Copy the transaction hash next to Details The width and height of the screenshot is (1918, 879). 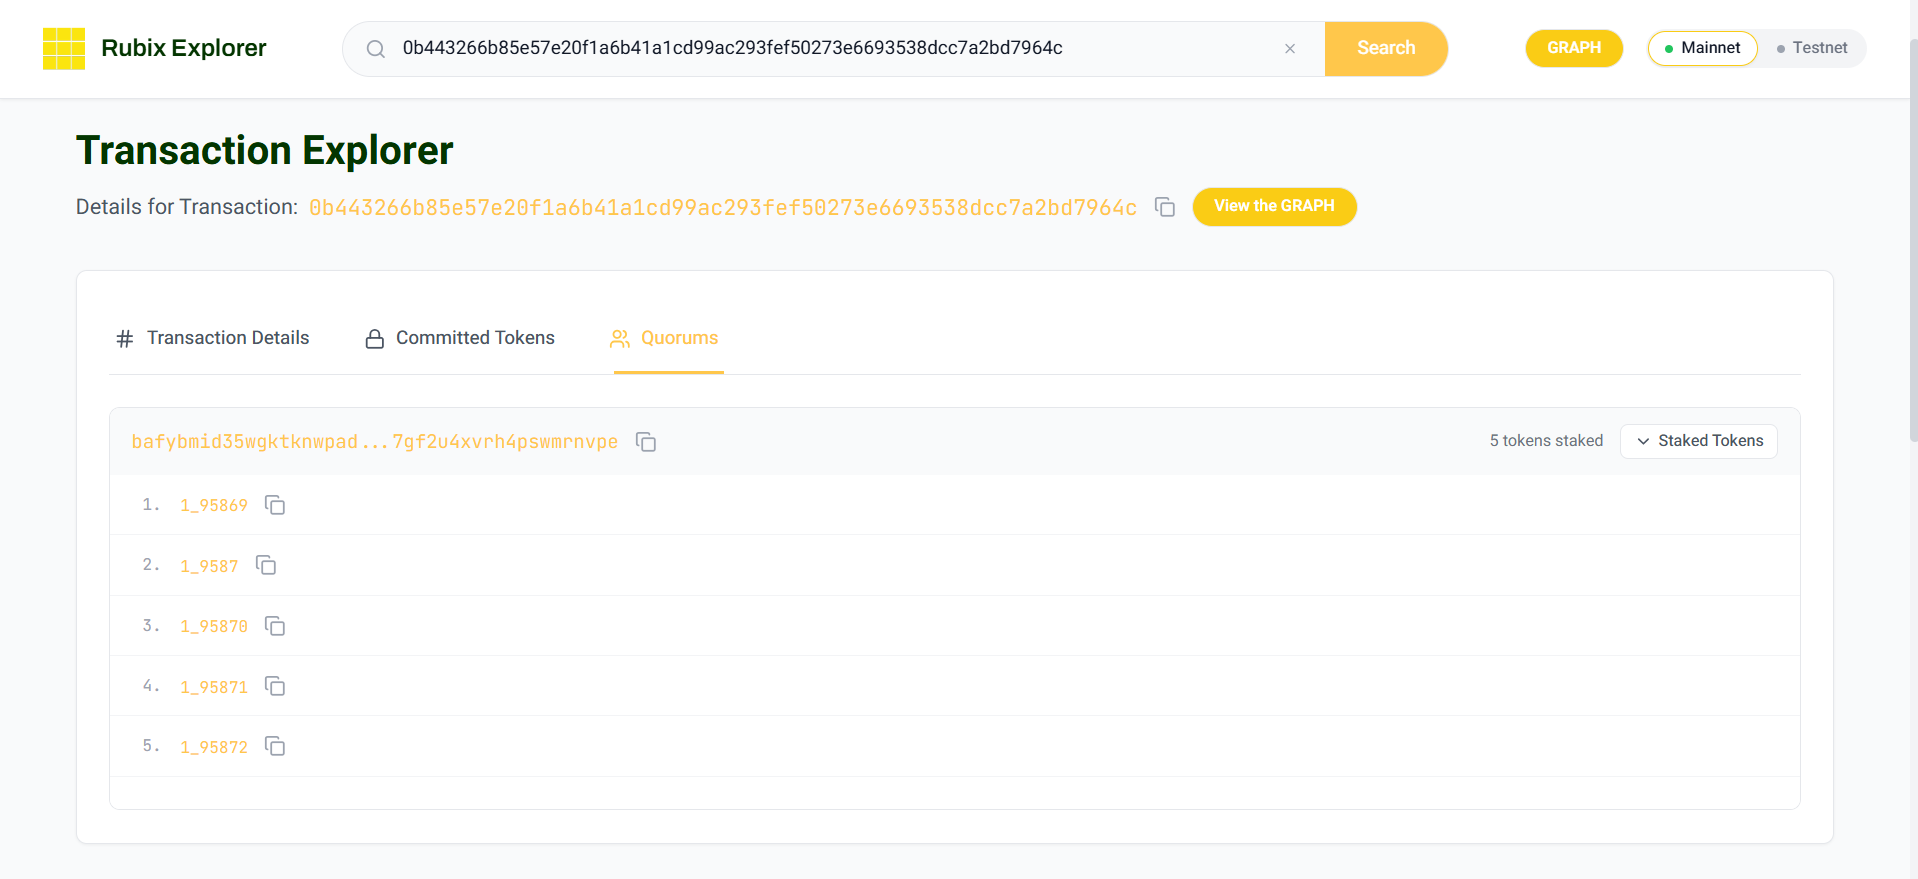[1165, 207]
